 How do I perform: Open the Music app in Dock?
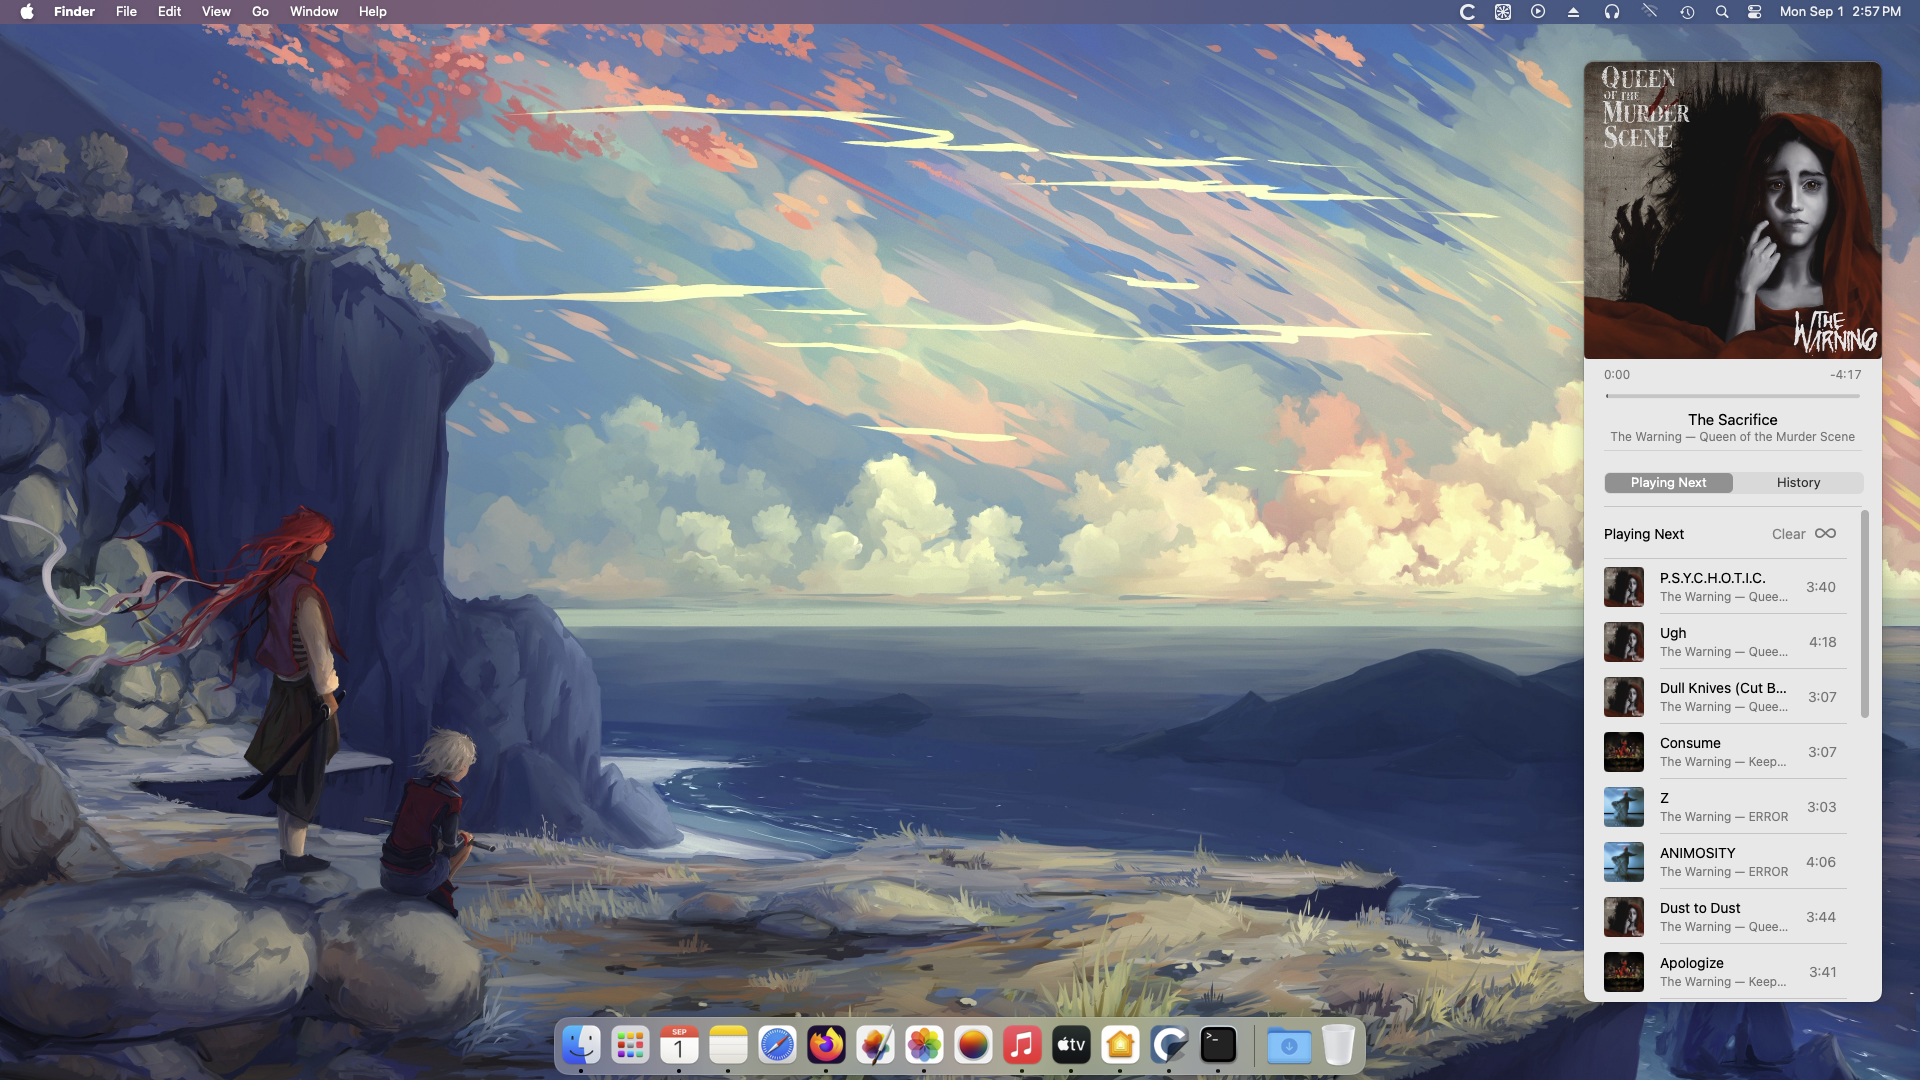pyautogui.click(x=1022, y=1046)
